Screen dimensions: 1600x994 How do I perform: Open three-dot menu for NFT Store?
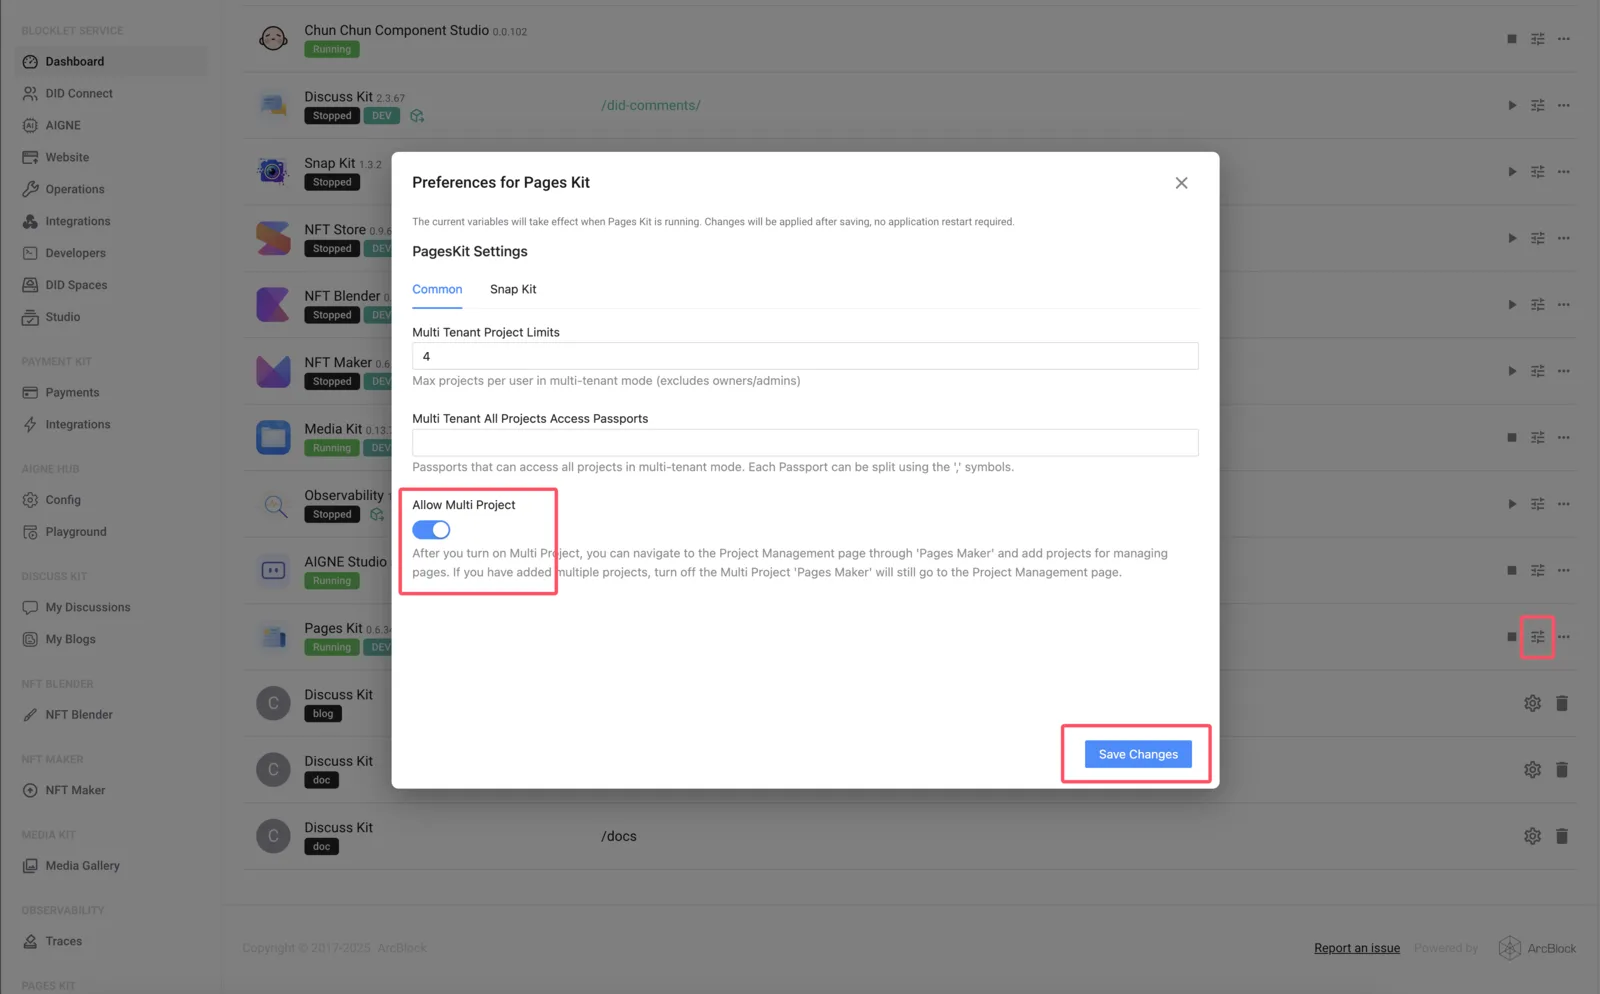pyautogui.click(x=1564, y=238)
